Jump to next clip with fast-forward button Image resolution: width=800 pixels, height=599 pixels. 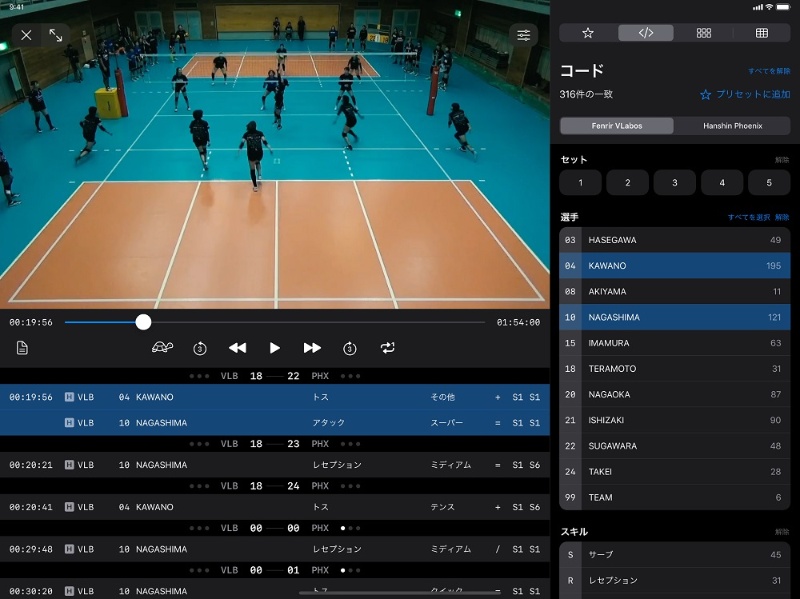click(312, 348)
